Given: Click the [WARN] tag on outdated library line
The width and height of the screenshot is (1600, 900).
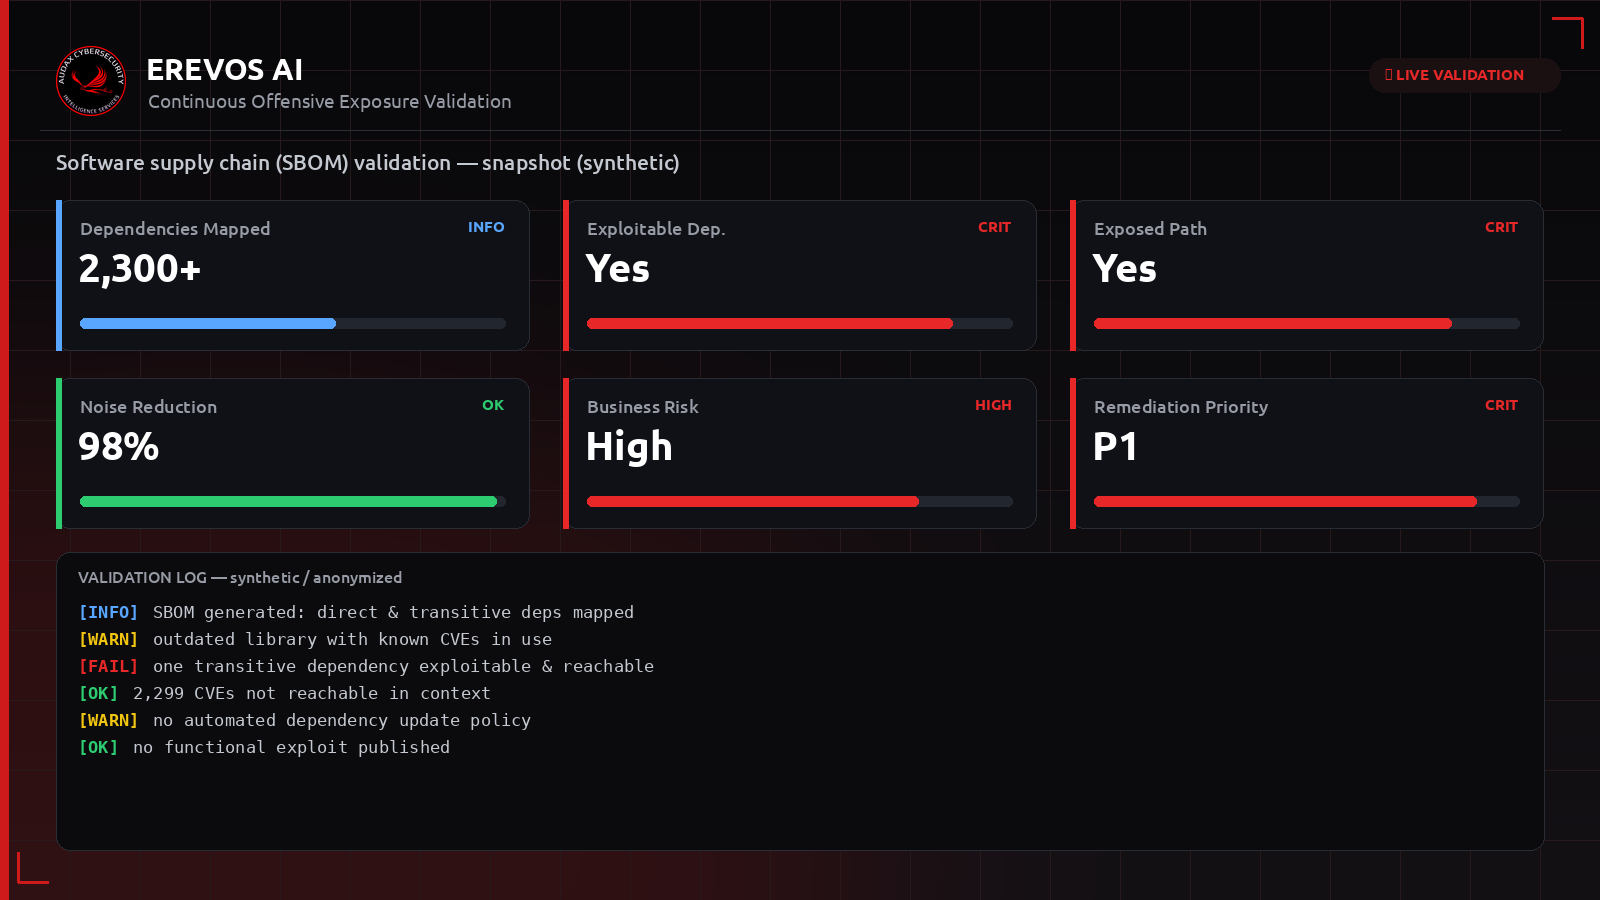Looking at the screenshot, I should (x=109, y=639).
